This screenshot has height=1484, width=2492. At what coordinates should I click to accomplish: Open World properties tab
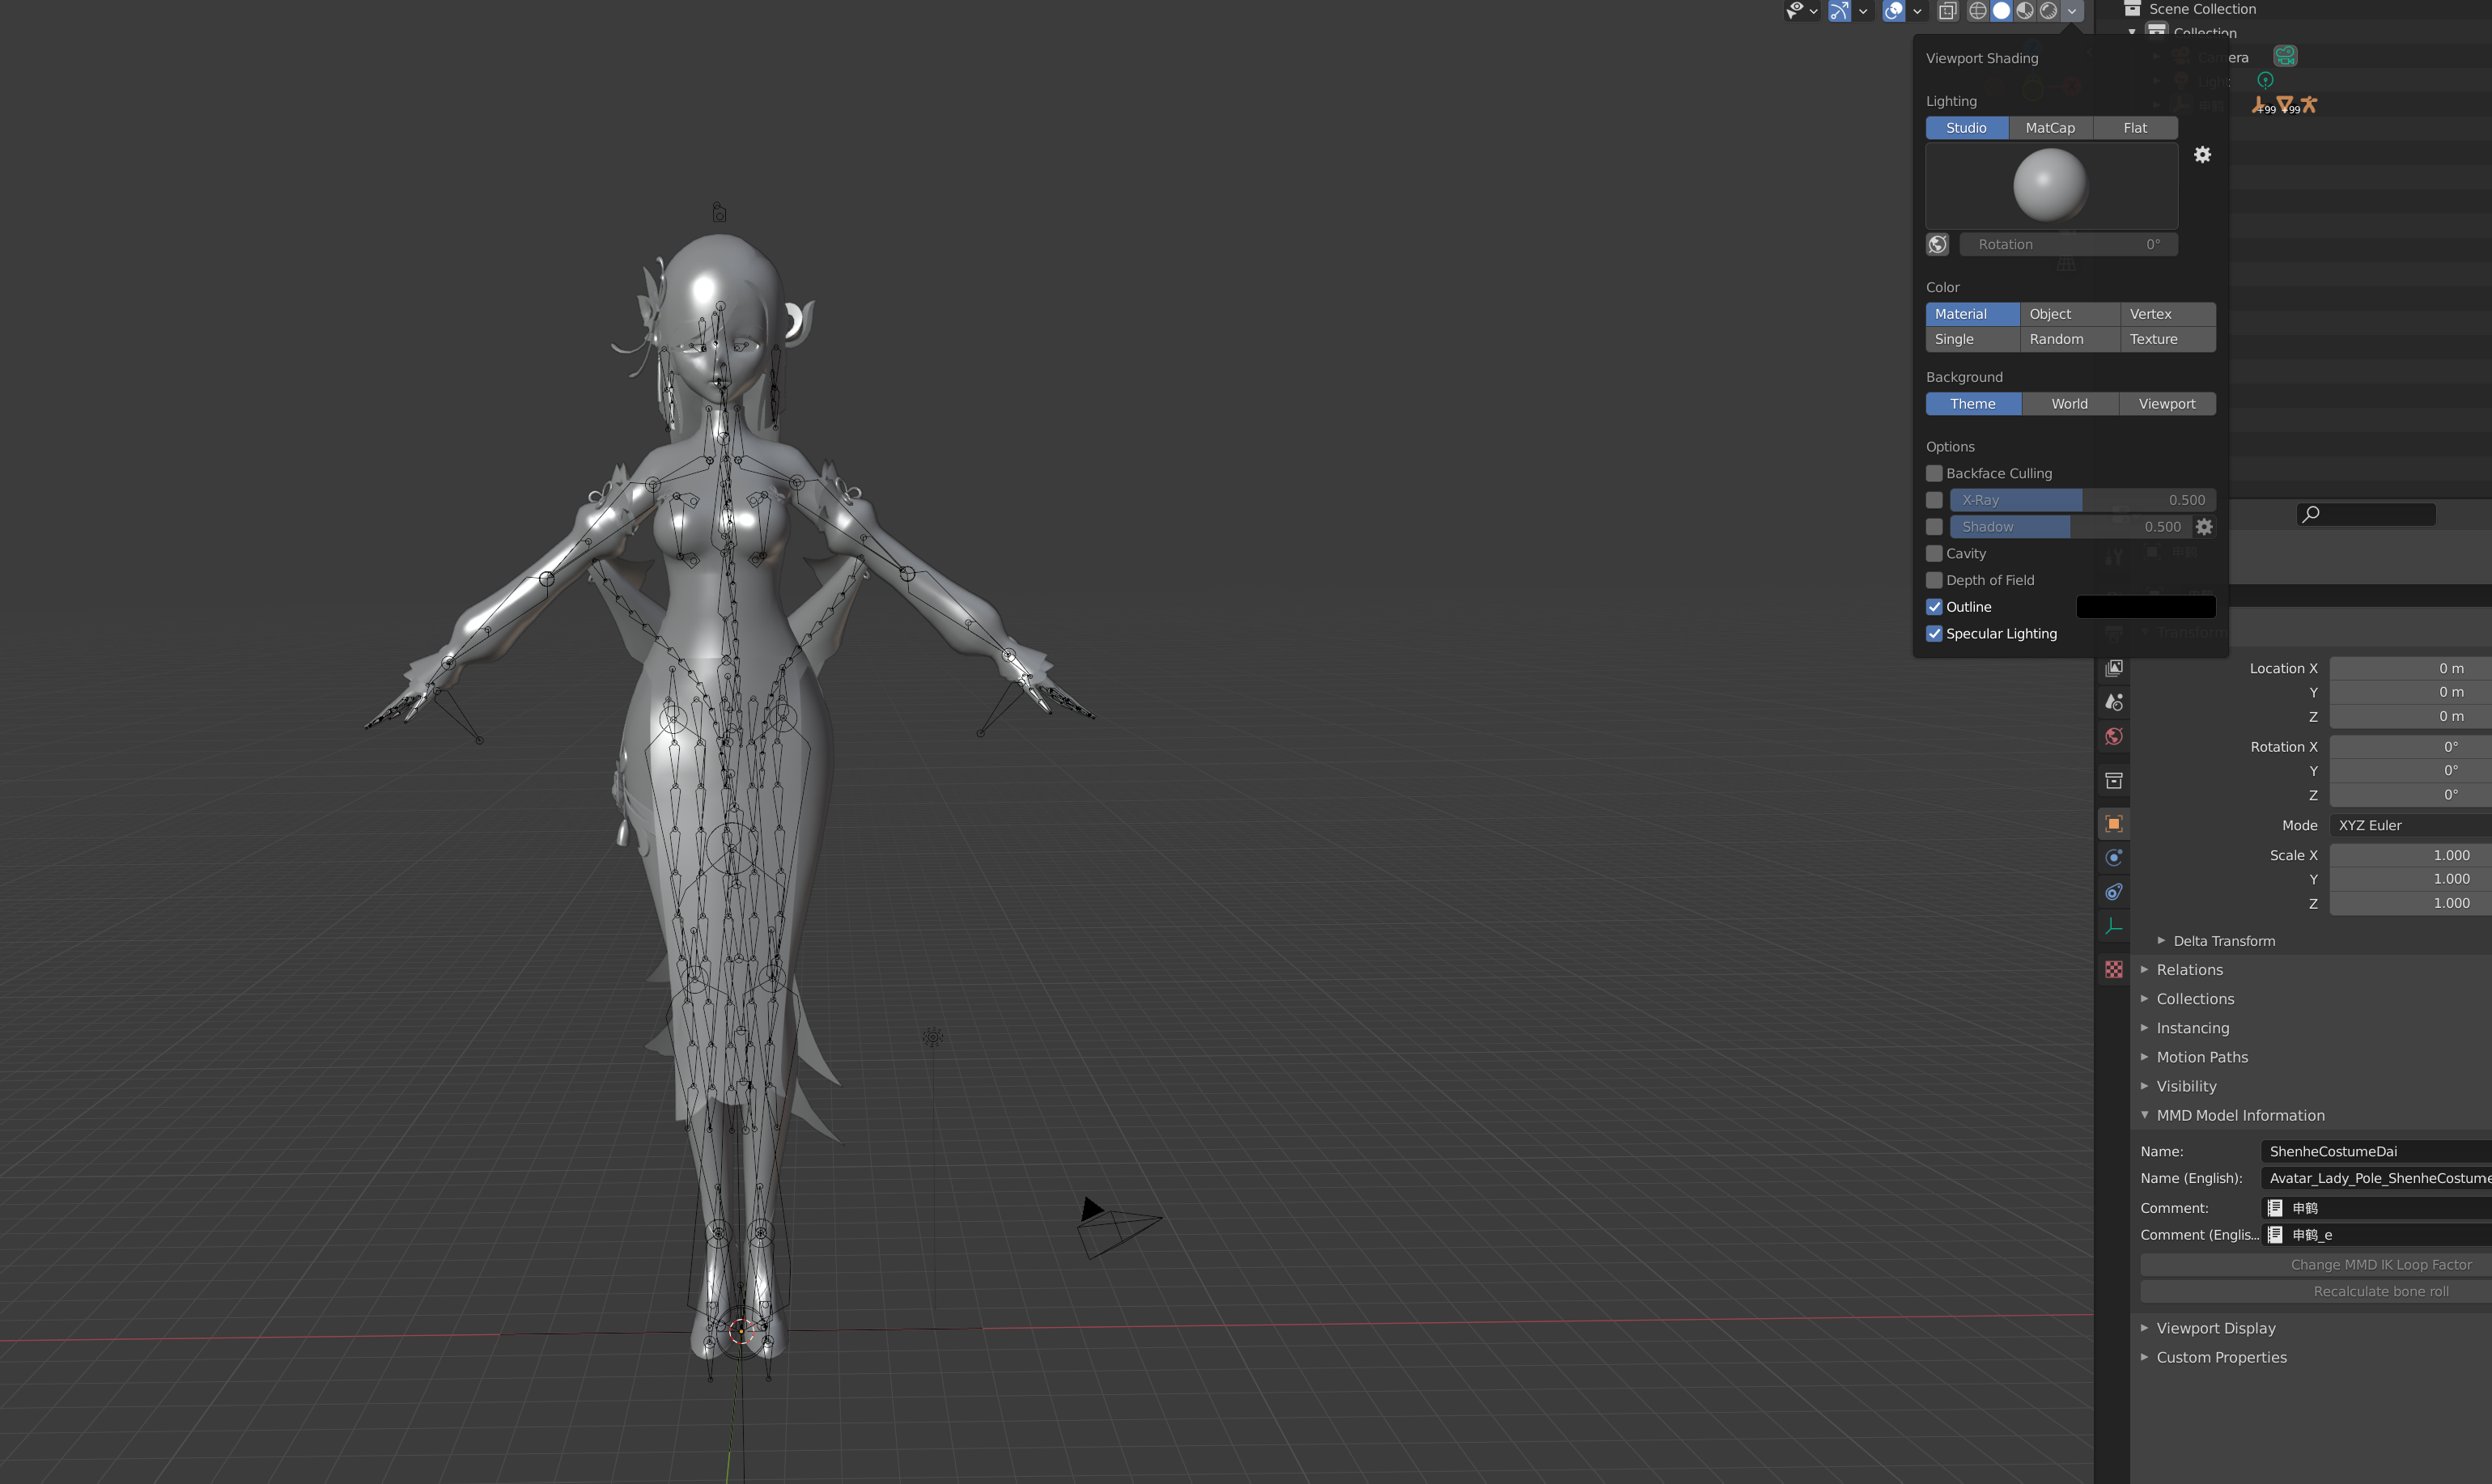(2113, 737)
